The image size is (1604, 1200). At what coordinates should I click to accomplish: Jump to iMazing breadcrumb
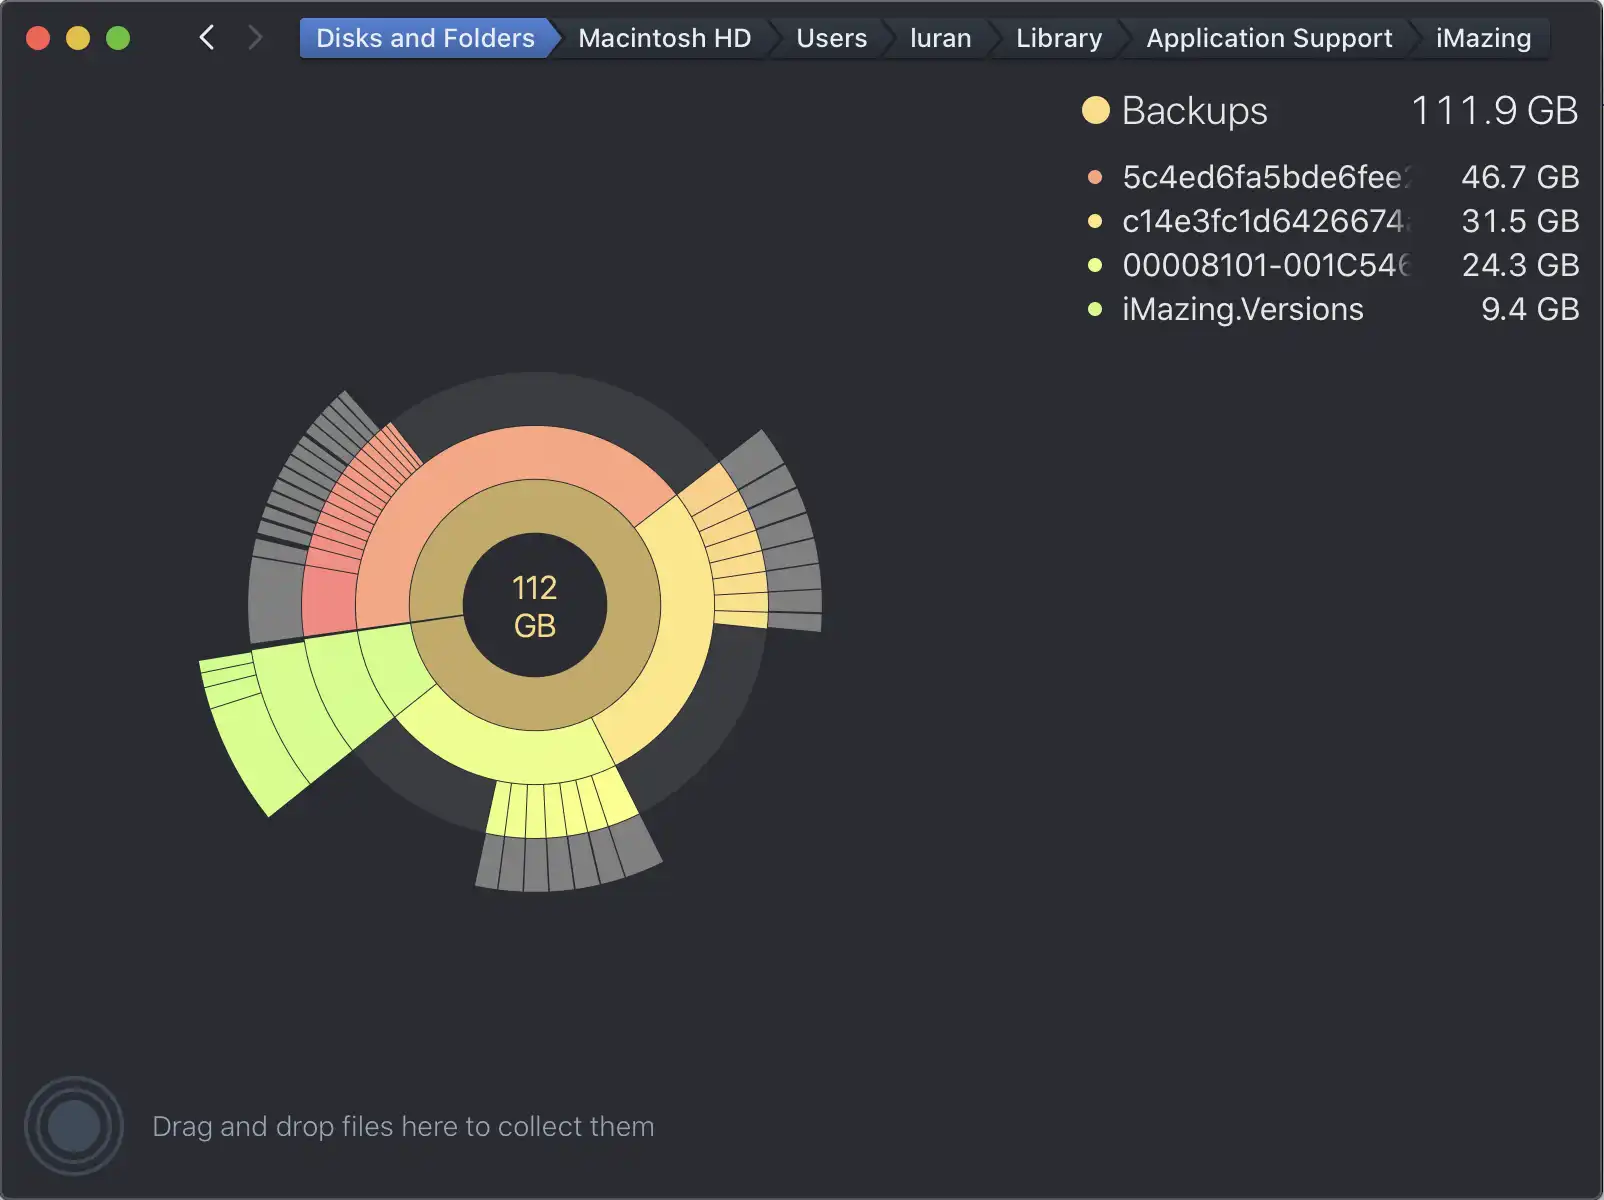point(1483,38)
